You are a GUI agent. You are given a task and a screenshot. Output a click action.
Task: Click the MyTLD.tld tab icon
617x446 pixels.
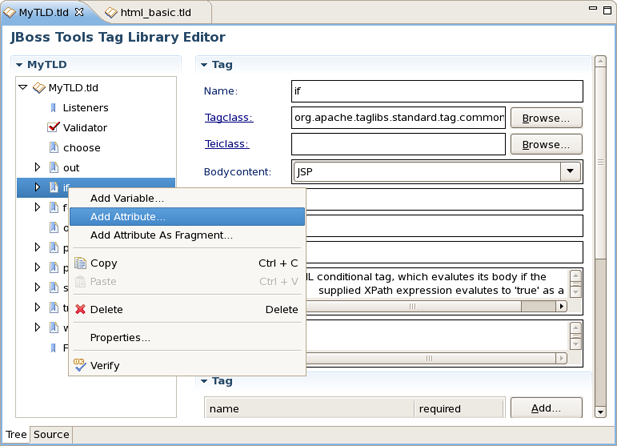(x=9, y=12)
